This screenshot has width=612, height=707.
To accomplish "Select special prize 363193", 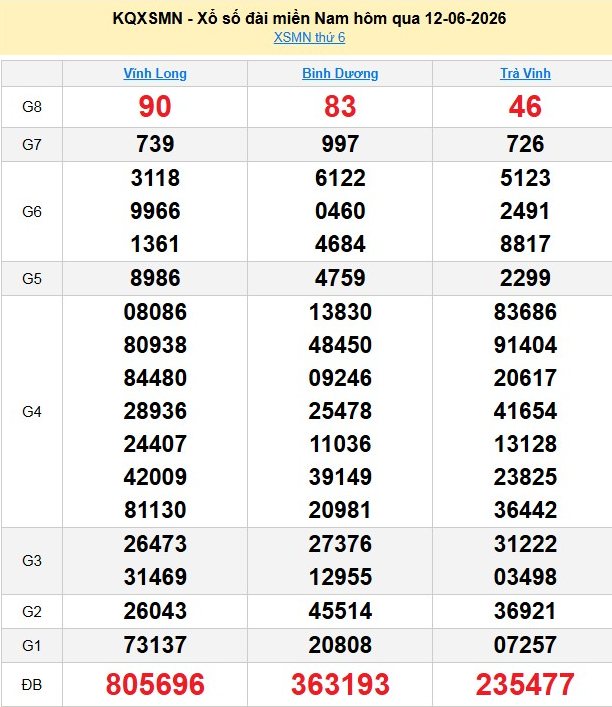I will click(x=340, y=684).
